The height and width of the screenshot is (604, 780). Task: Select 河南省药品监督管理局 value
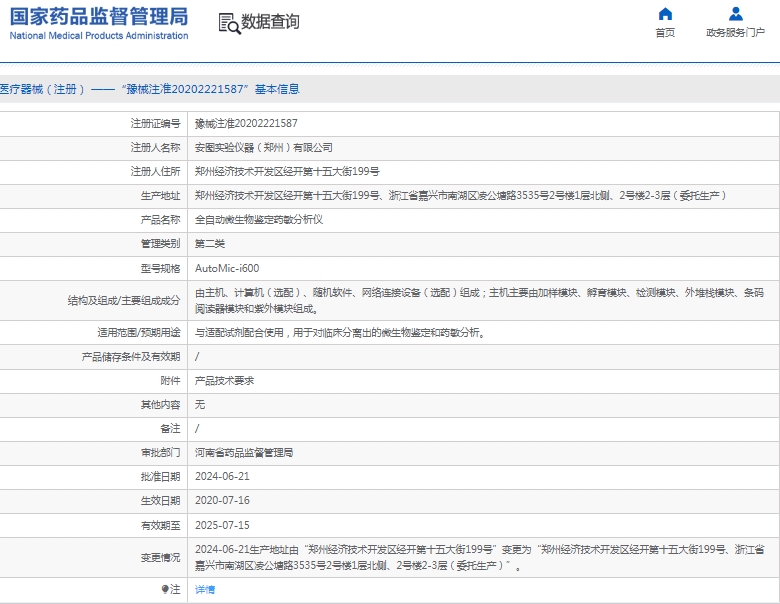[244, 452]
